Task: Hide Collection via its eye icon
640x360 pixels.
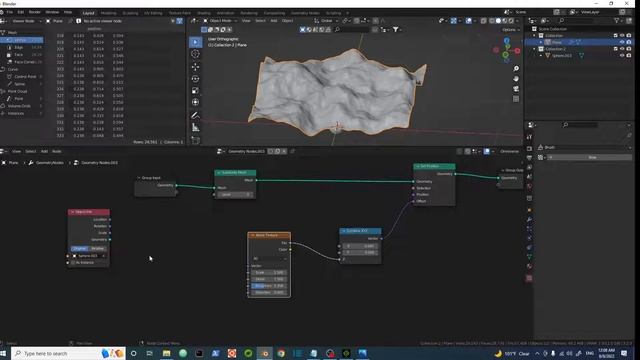Action: click(x=622, y=36)
